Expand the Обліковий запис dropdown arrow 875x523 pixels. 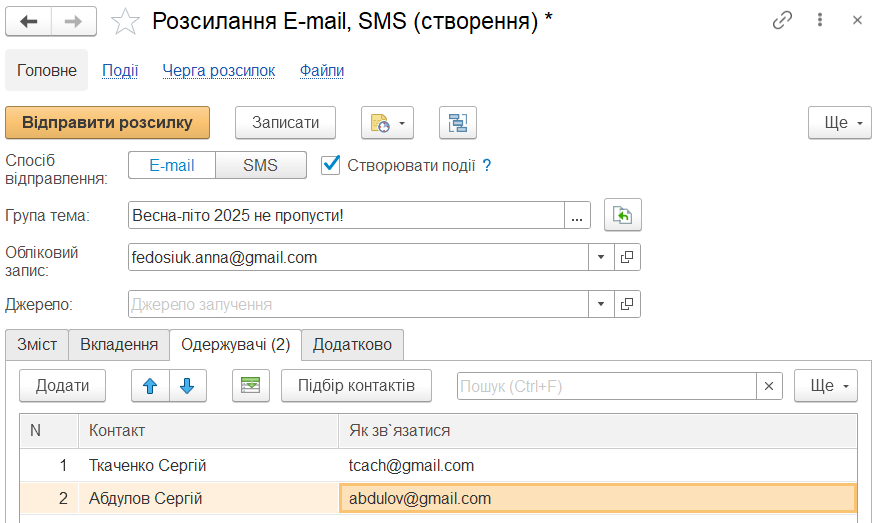(x=601, y=257)
